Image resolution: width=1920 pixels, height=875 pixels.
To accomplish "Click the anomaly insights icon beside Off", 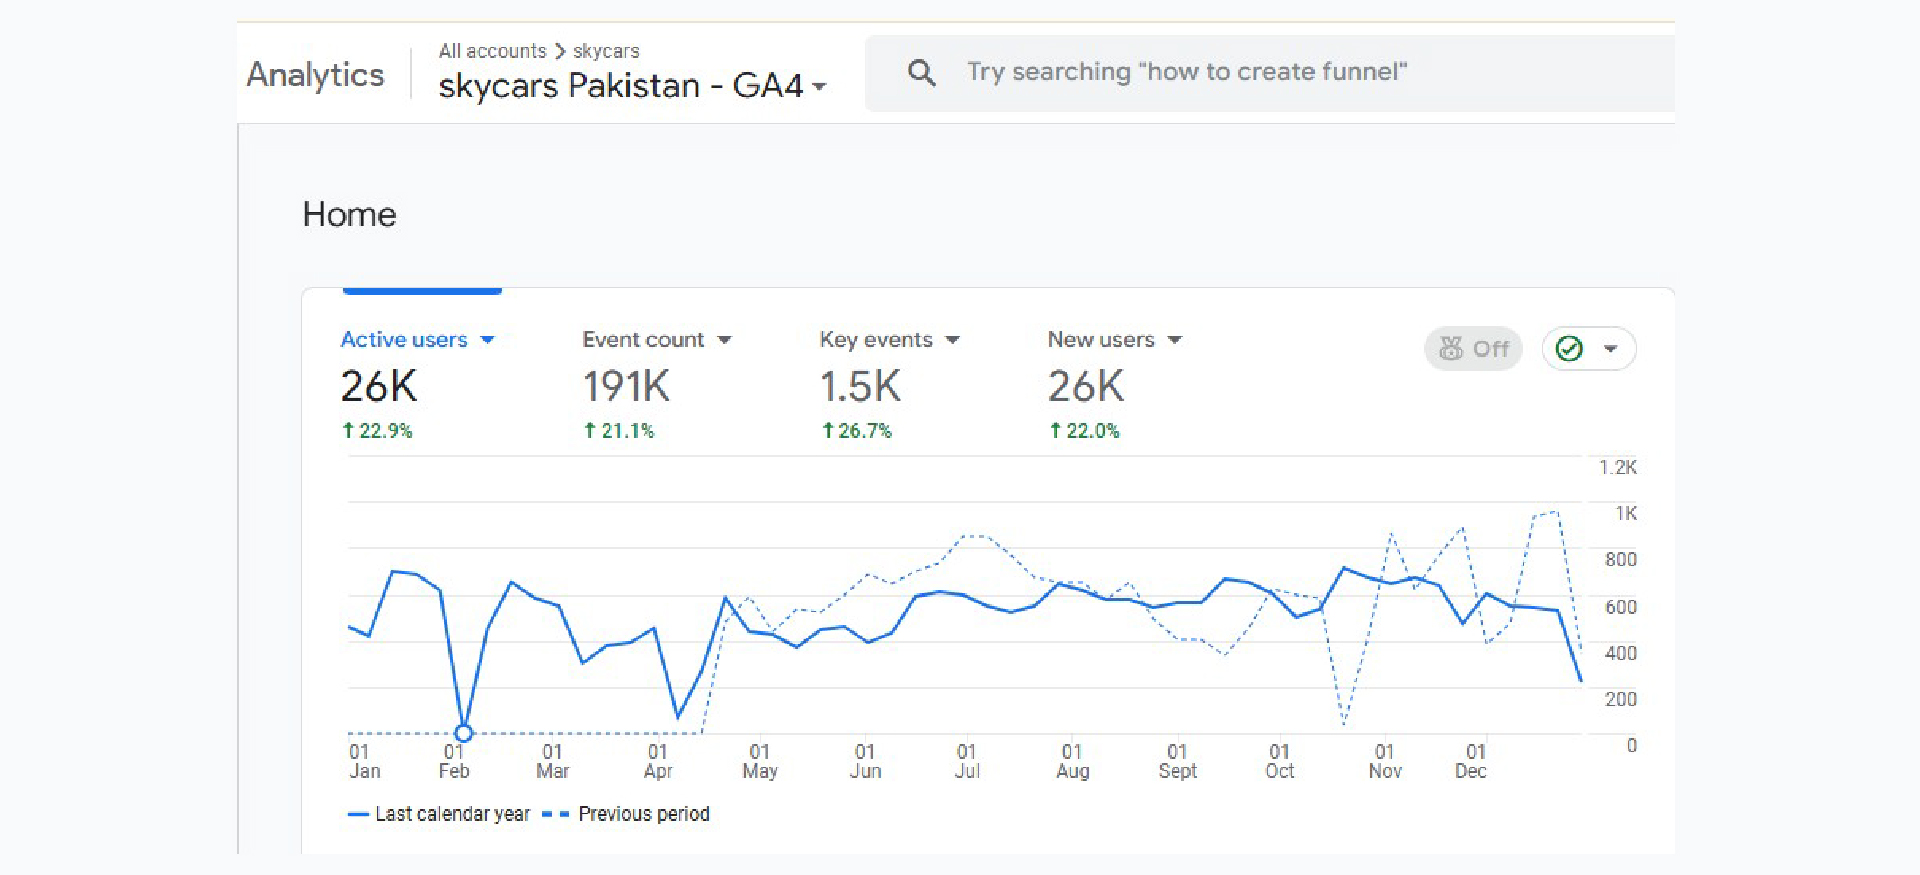I will (1450, 349).
